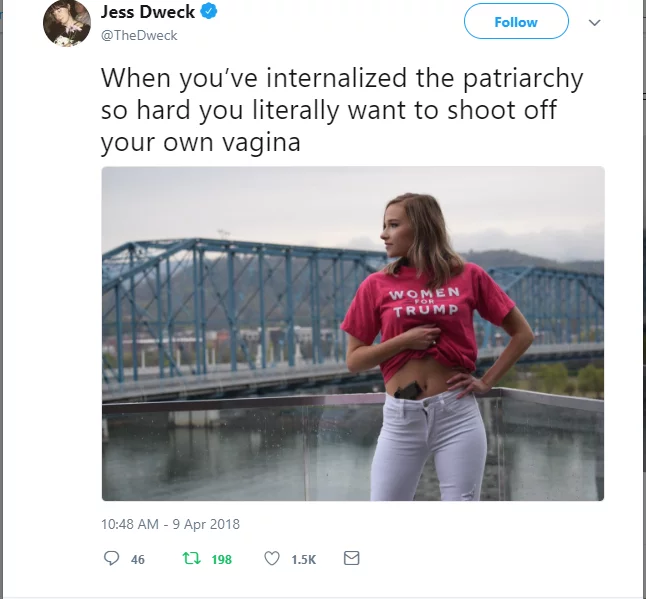The height and width of the screenshot is (599, 646).
Task: Click the reply speech bubble icon
Action: [111, 559]
